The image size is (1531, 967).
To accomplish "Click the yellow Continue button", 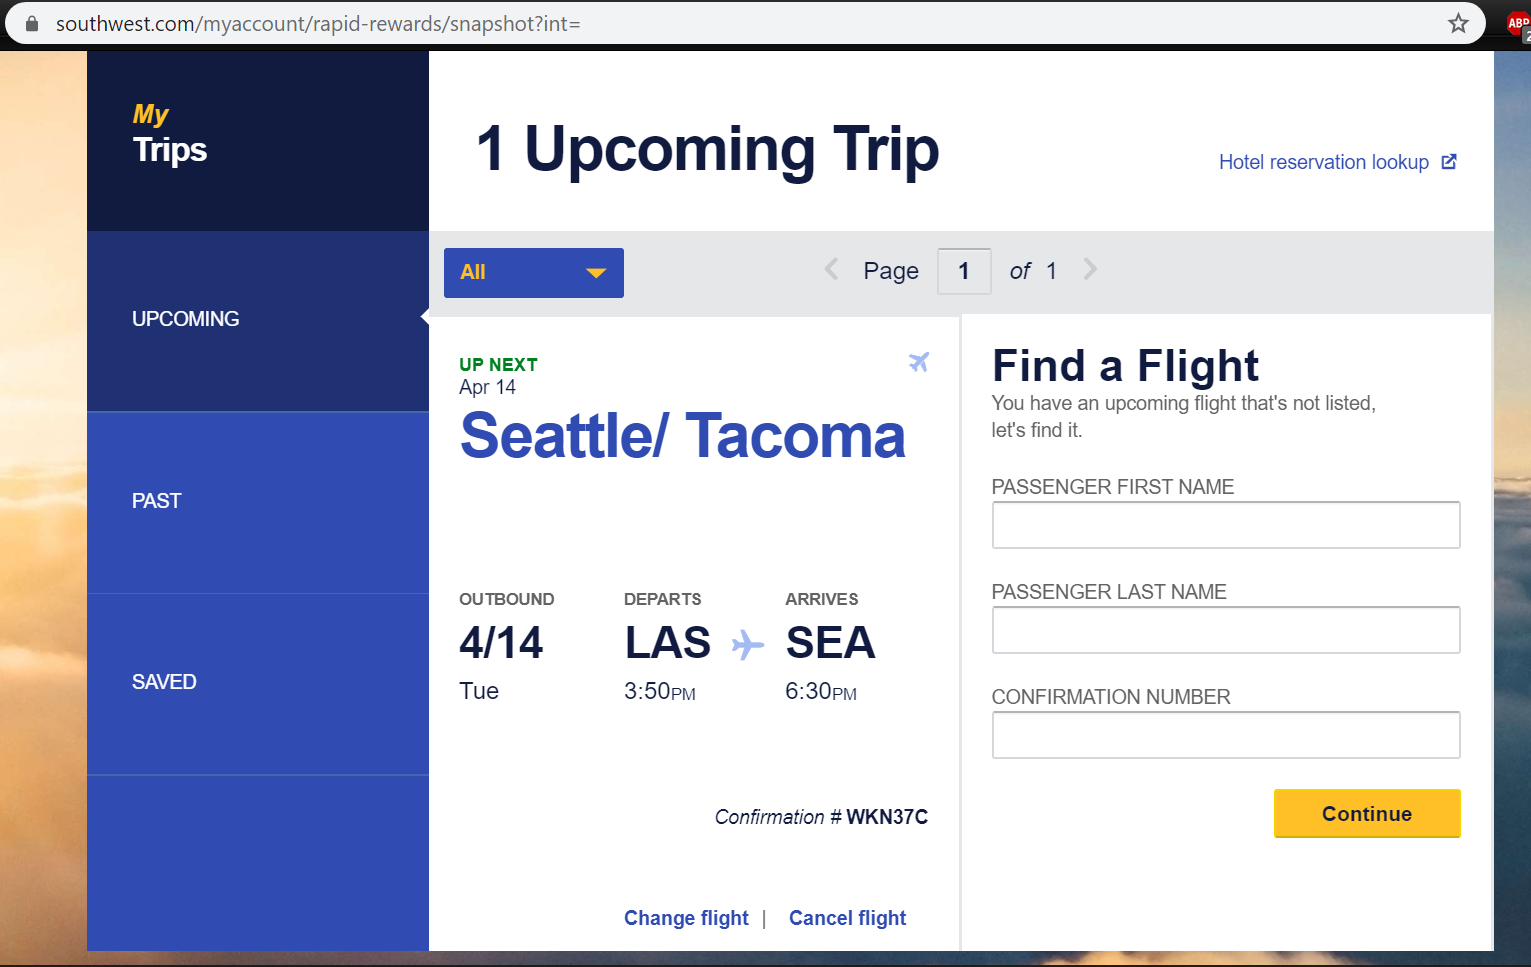I will (1367, 814).
